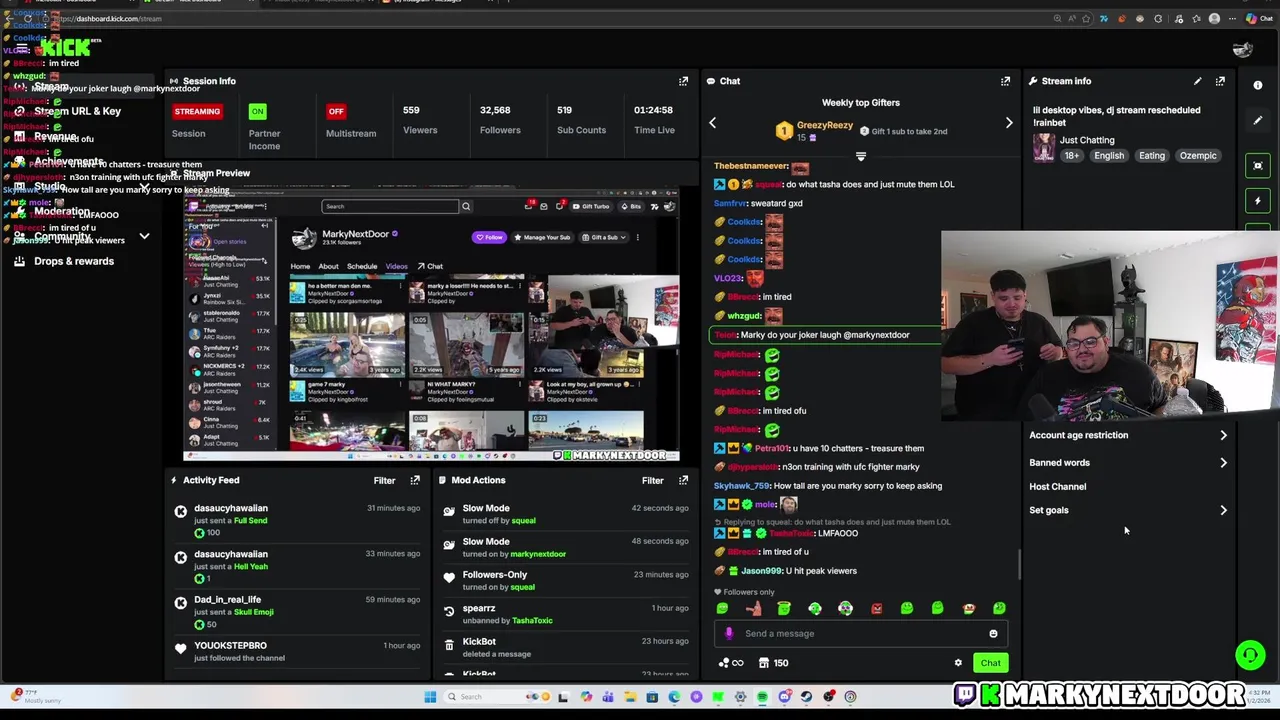
Task: Click the chat scrollbar
Action: tap(1019, 565)
